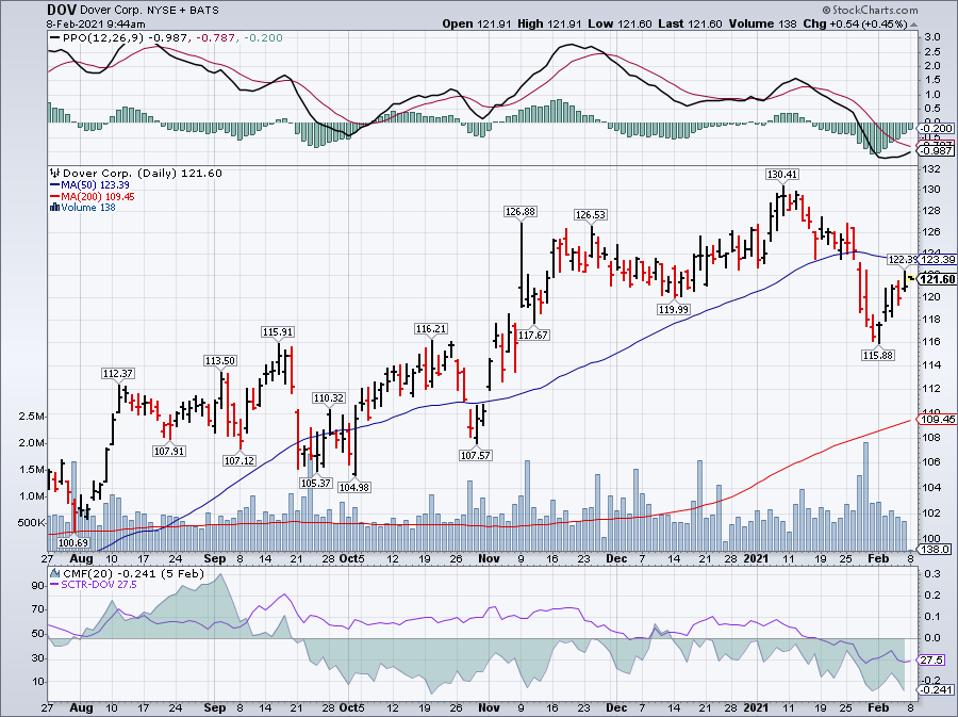This screenshot has height=717, width=958.
Task: Click the CMF(20) area icon in the bottom panel
Action: [54, 573]
